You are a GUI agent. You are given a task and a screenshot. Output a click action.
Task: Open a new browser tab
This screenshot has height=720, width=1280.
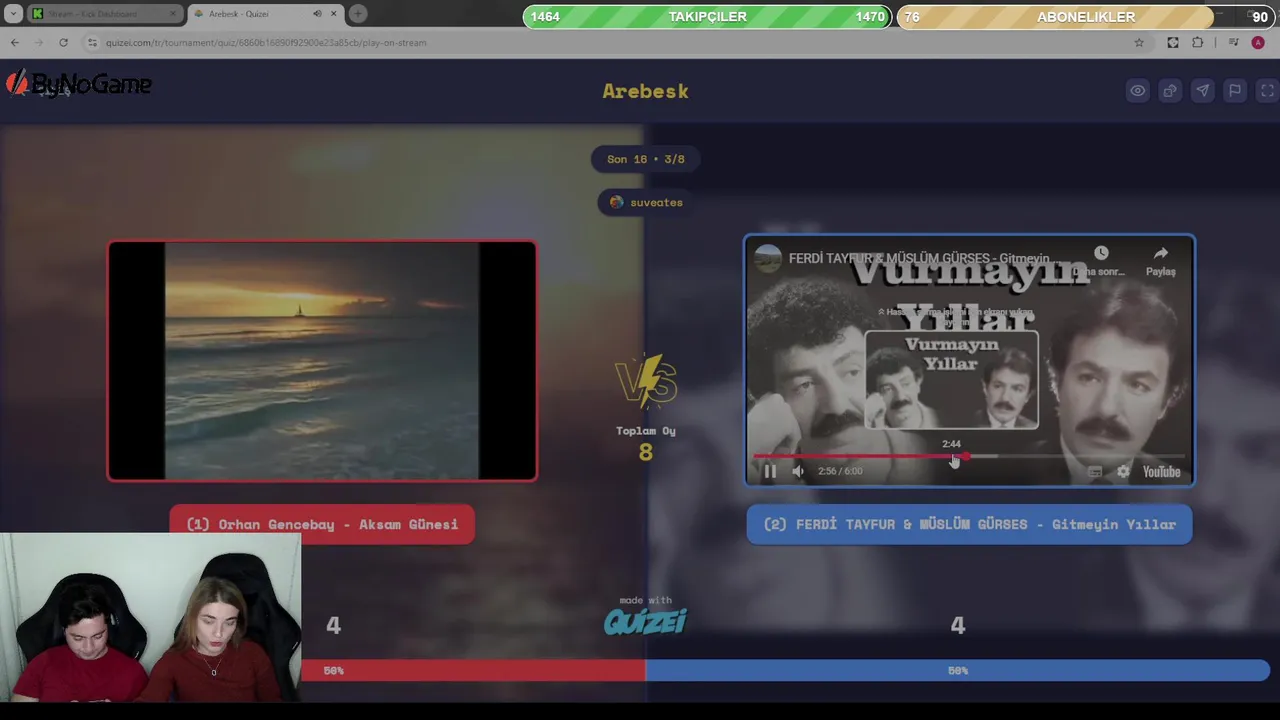[x=358, y=14]
